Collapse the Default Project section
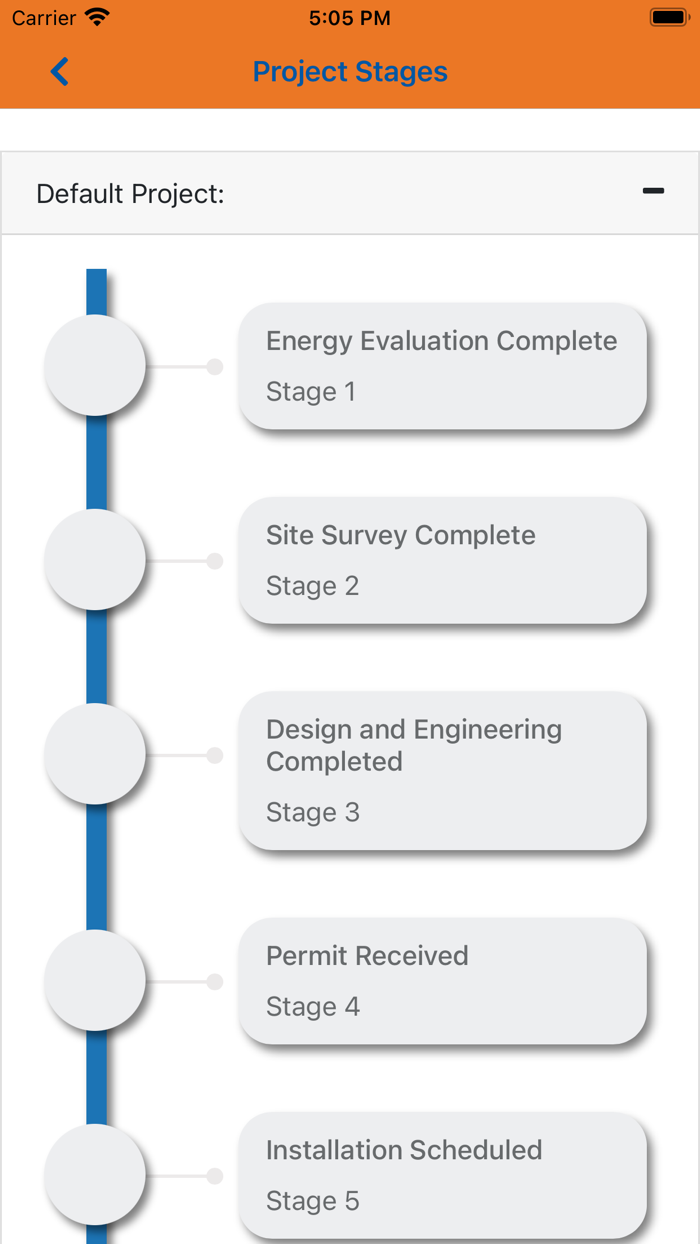 [653, 191]
